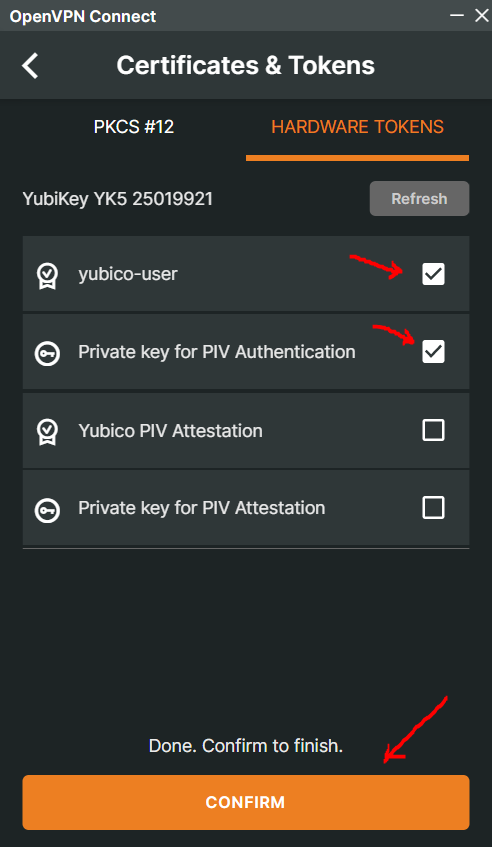This screenshot has width=492, height=847.
Task: Uncheck Private key for PIV Authentication checkbox
Action: [433, 352]
